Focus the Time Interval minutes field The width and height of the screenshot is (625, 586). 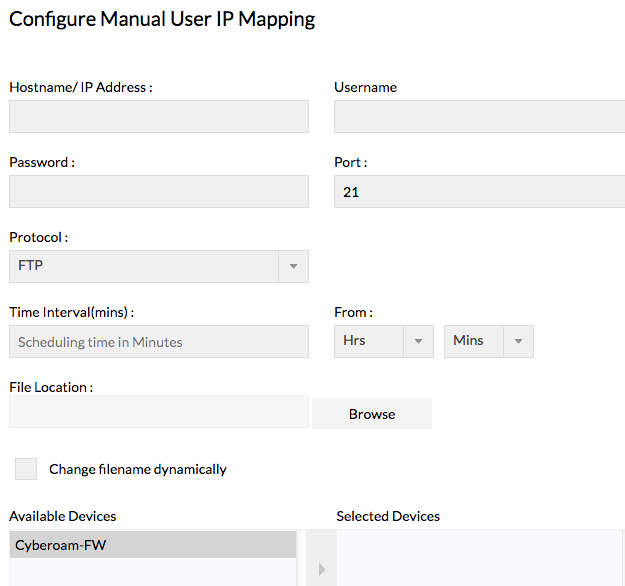point(159,342)
